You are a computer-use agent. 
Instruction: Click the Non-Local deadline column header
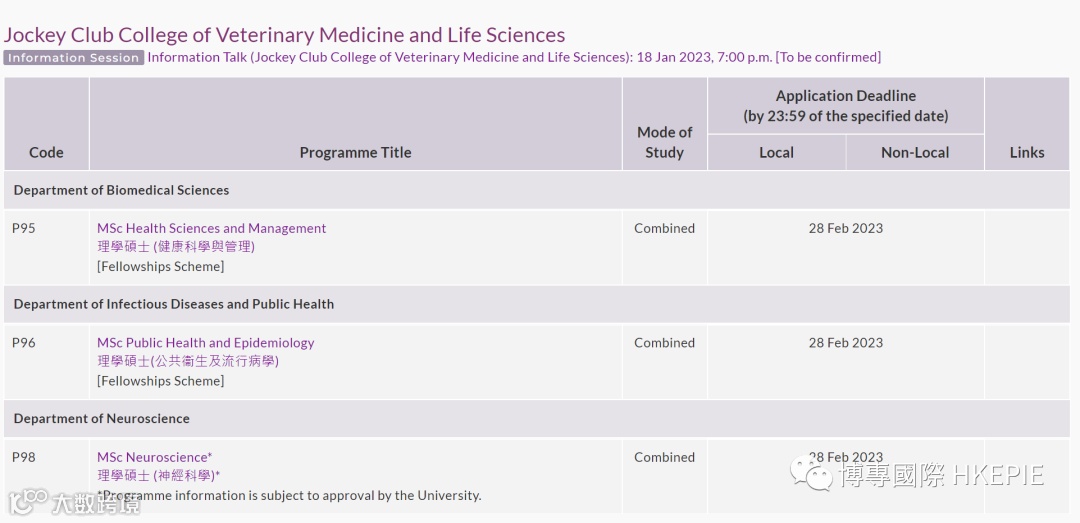point(914,152)
